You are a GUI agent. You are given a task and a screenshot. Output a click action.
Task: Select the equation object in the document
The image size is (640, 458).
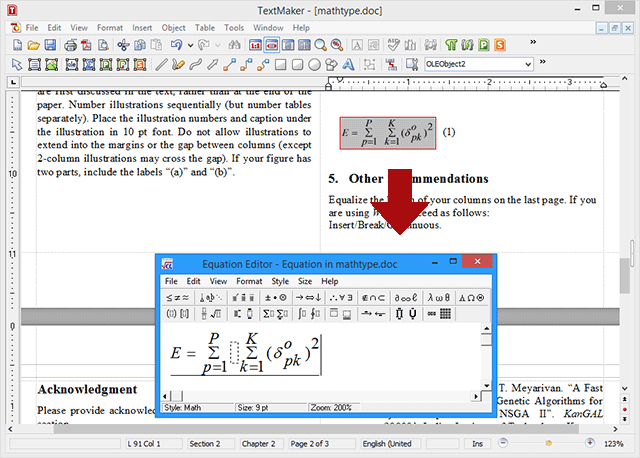click(388, 133)
